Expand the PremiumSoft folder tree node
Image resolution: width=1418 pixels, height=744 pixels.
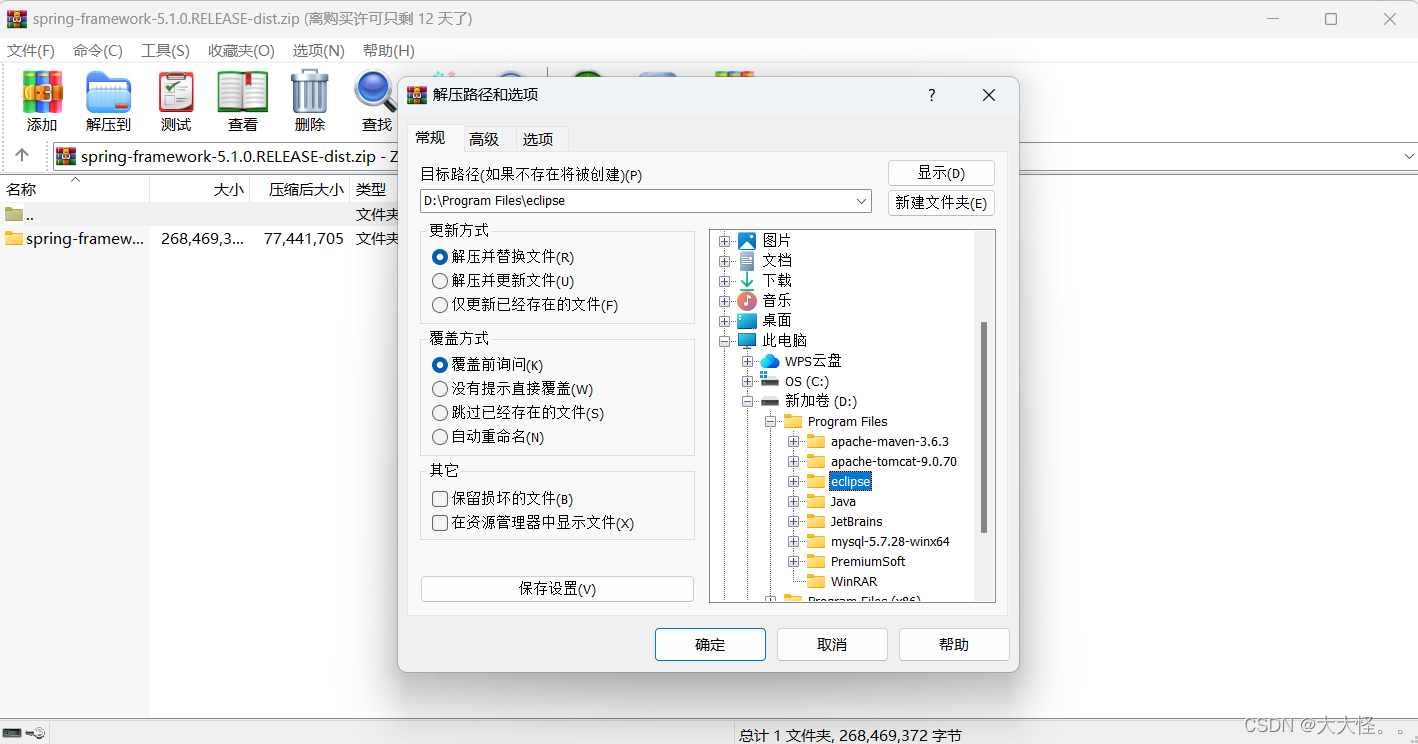click(x=793, y=561)
